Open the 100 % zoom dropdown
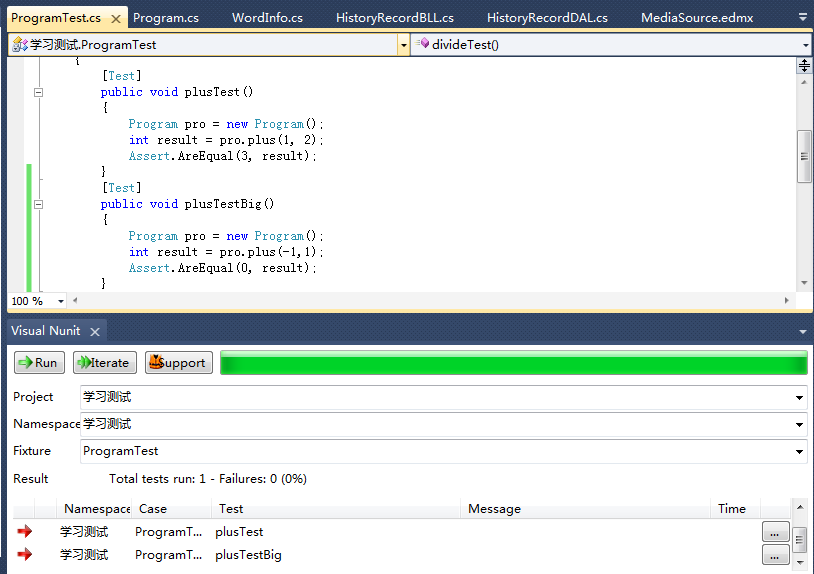 (61, 301)
